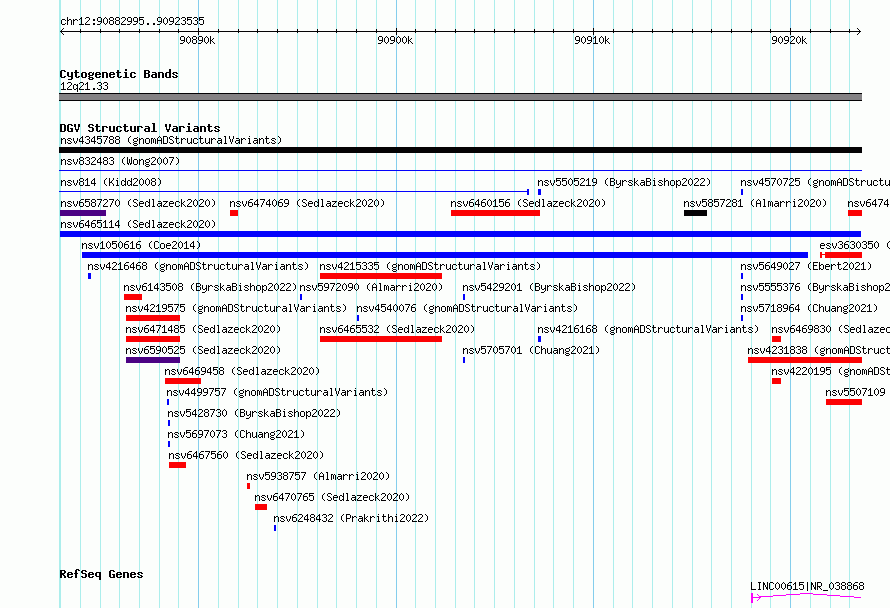
Task: Click the nsv4345788 gnomAD variant label
Action: [x=171, y=140]
